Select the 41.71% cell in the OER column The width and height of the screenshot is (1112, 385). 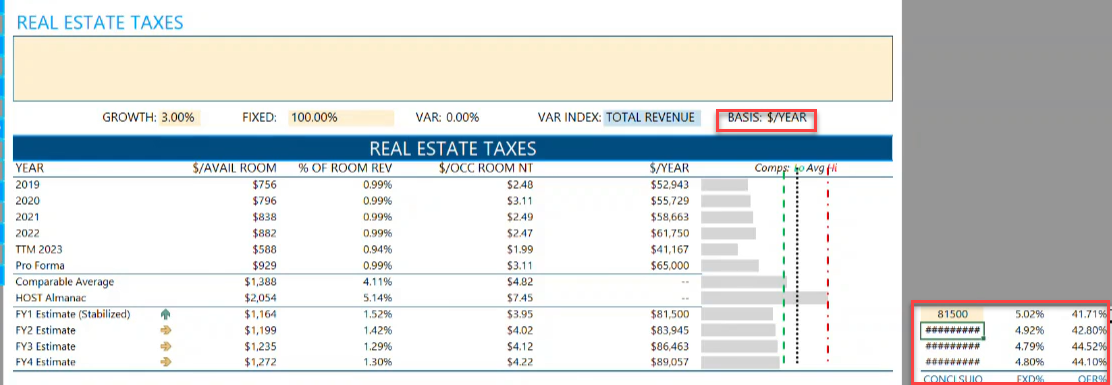[1089, 313]
